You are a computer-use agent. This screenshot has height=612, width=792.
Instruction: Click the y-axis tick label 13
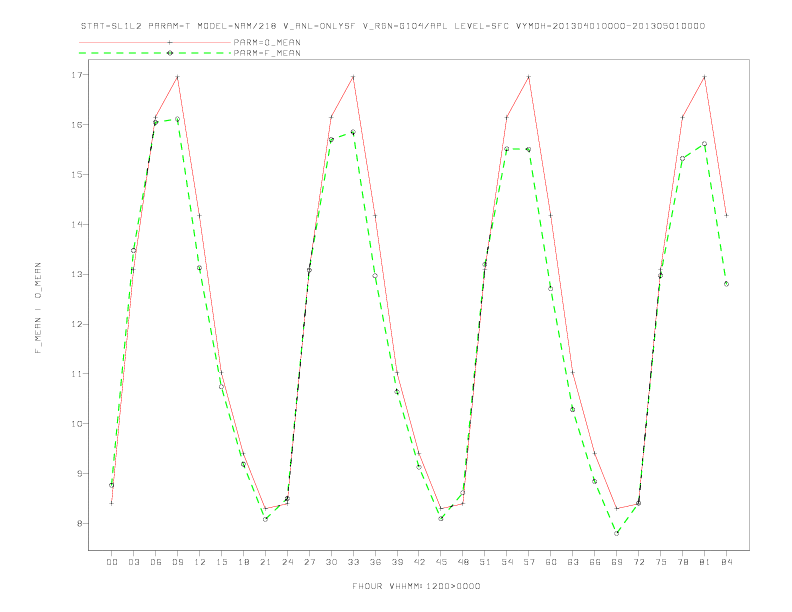77,274
